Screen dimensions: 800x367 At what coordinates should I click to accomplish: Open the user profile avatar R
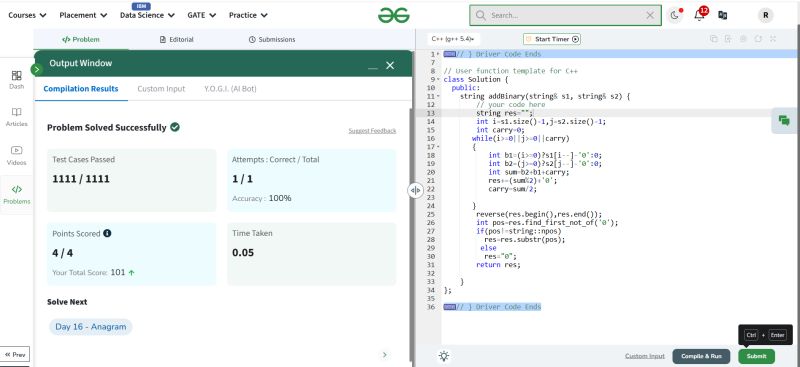coord(765,15)
